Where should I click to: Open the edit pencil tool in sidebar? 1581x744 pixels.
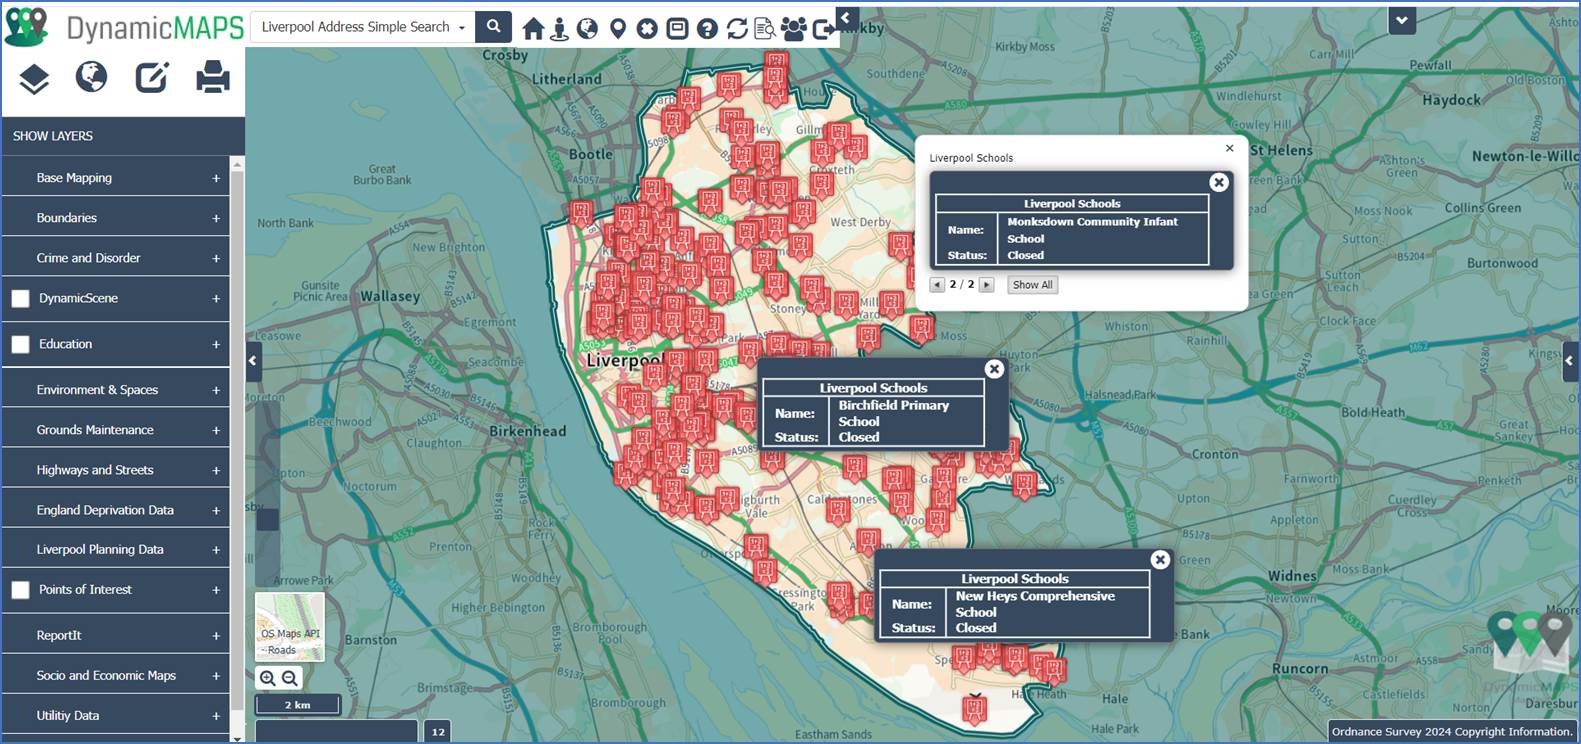(x=152, y=77)
